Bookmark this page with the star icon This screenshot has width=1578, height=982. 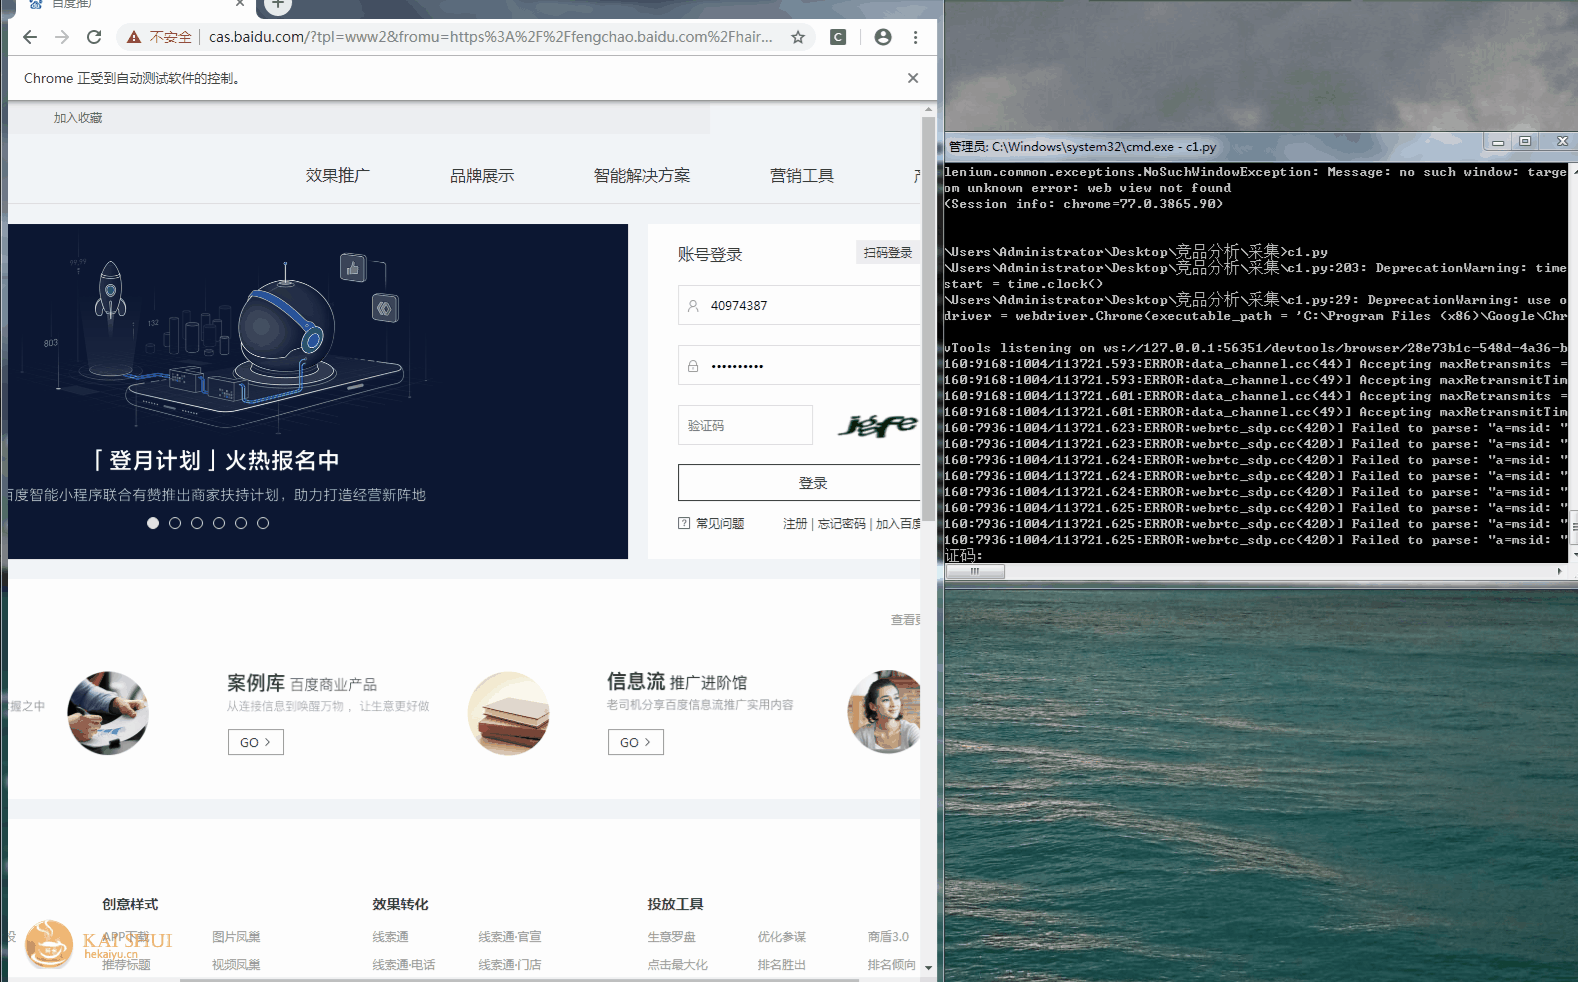798,37
